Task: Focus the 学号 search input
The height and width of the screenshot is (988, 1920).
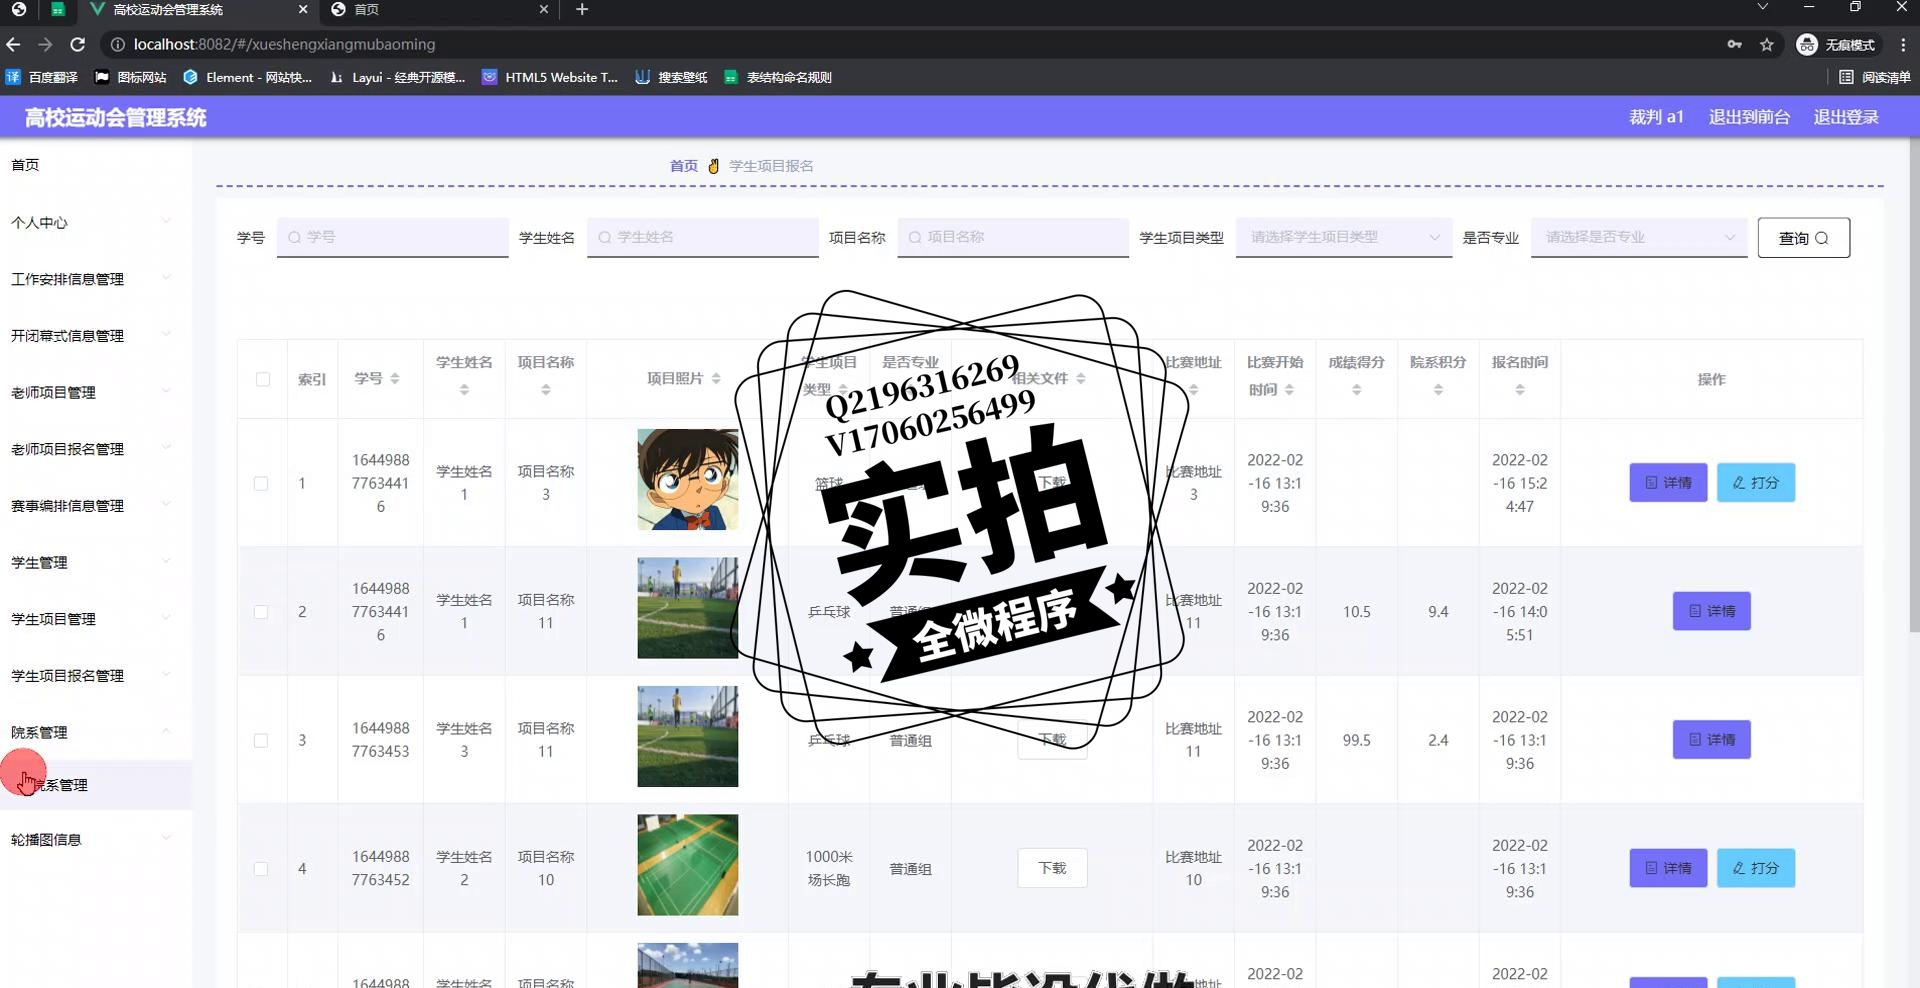Action: coord(393,237)
